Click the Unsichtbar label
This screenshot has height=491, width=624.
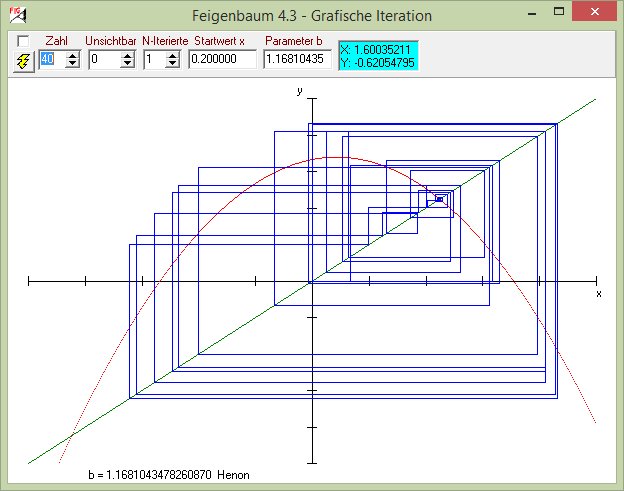click(x=111, y=41)
